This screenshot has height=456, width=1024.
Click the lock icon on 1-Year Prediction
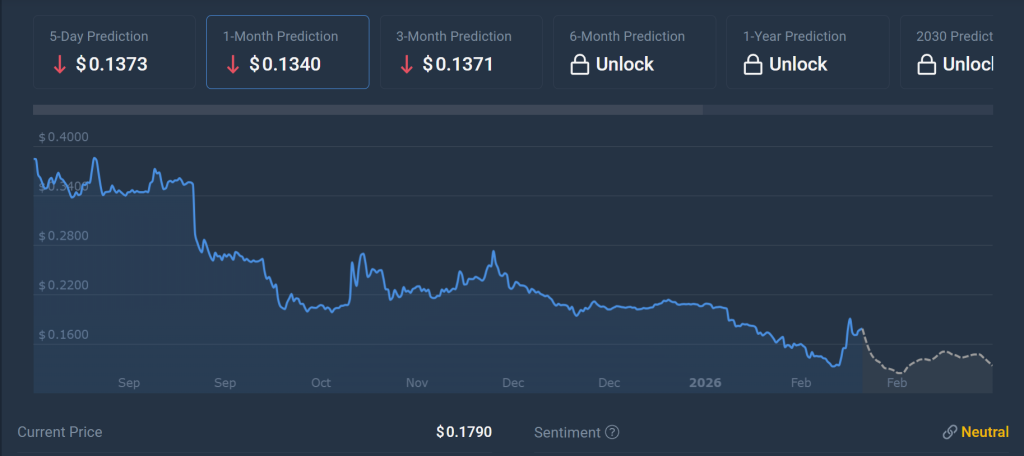752,65
